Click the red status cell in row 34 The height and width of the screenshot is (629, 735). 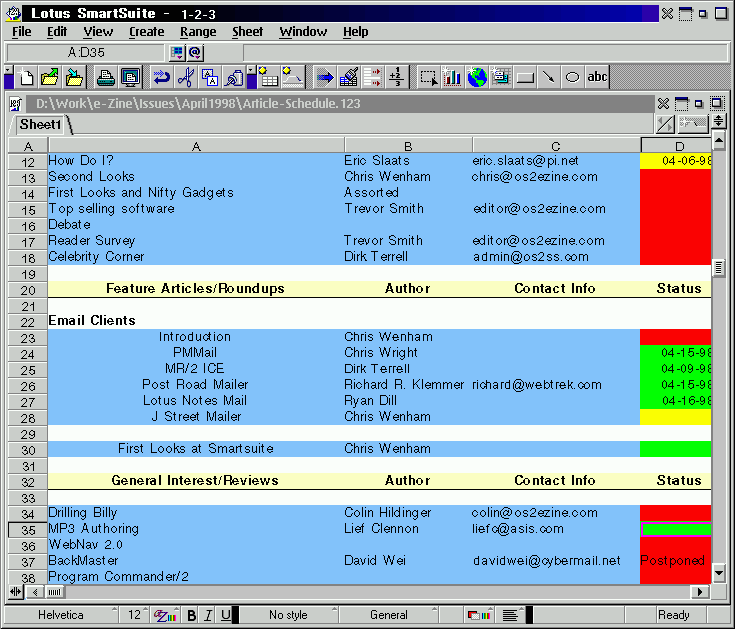[x=675, y=513]
